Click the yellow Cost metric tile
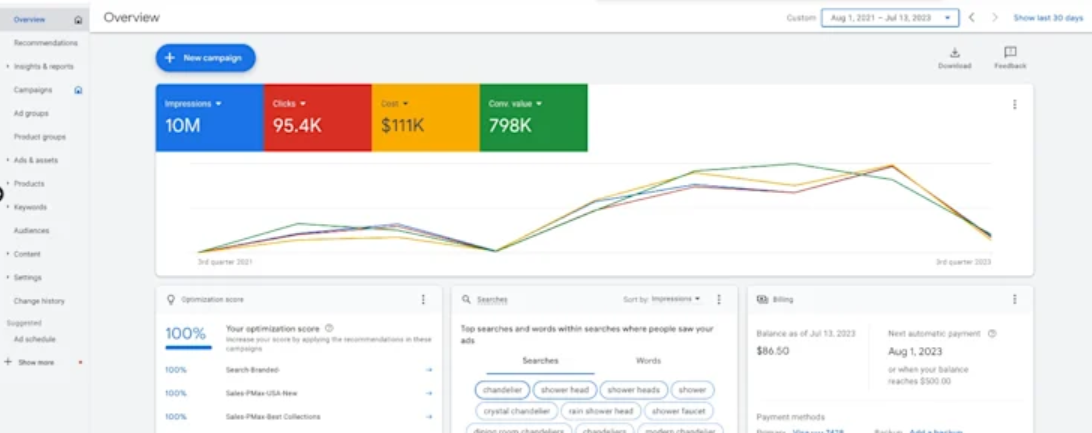Screen dimensions: 1092x433 pyautogui.click(x=426, y=118)
